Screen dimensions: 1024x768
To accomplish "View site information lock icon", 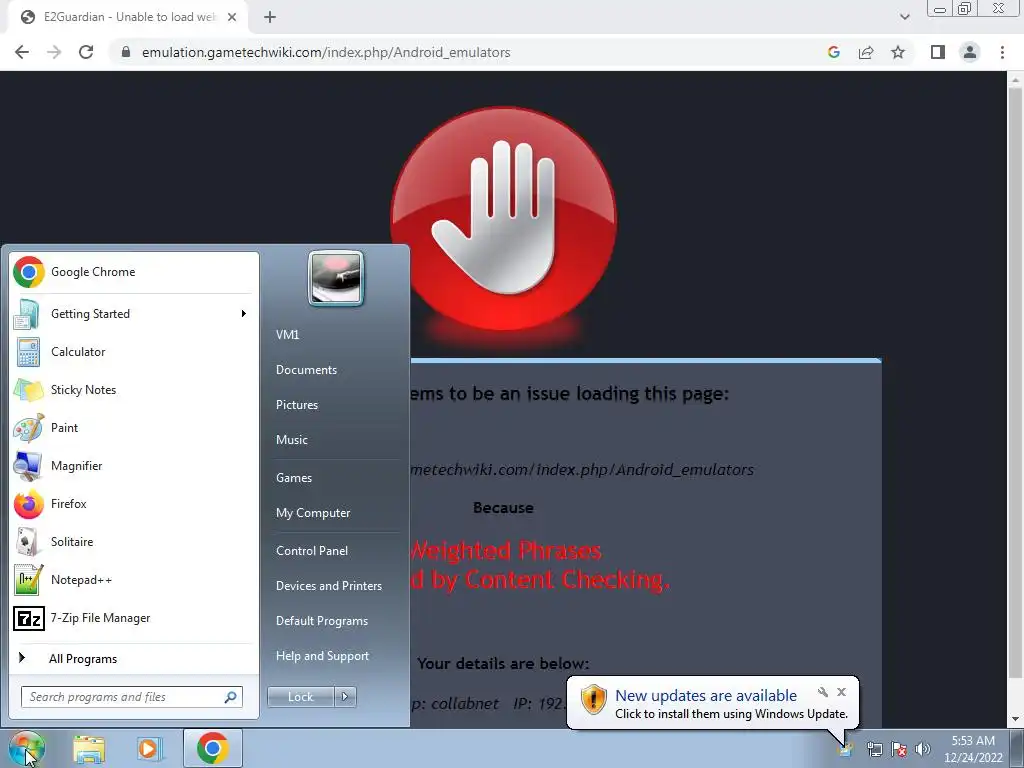I will (x=126, y=52).
